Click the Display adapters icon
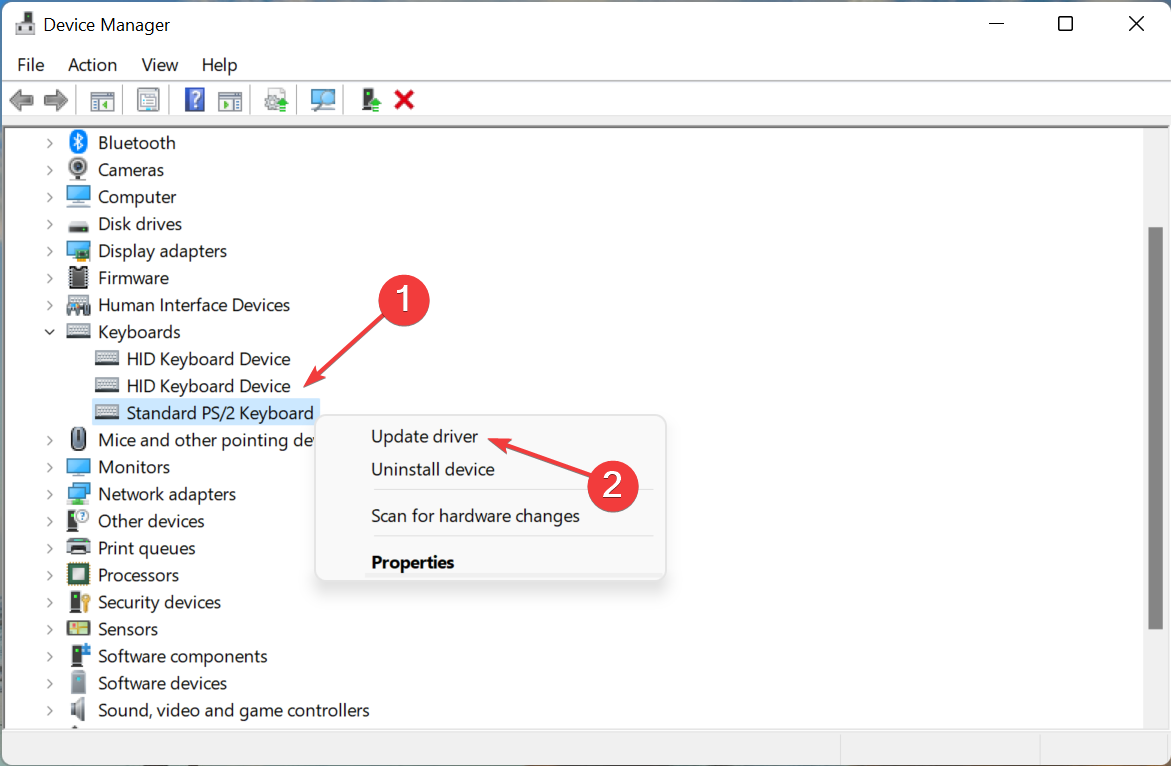This screenshot has height=766, width=1171. tap(78, 251)
